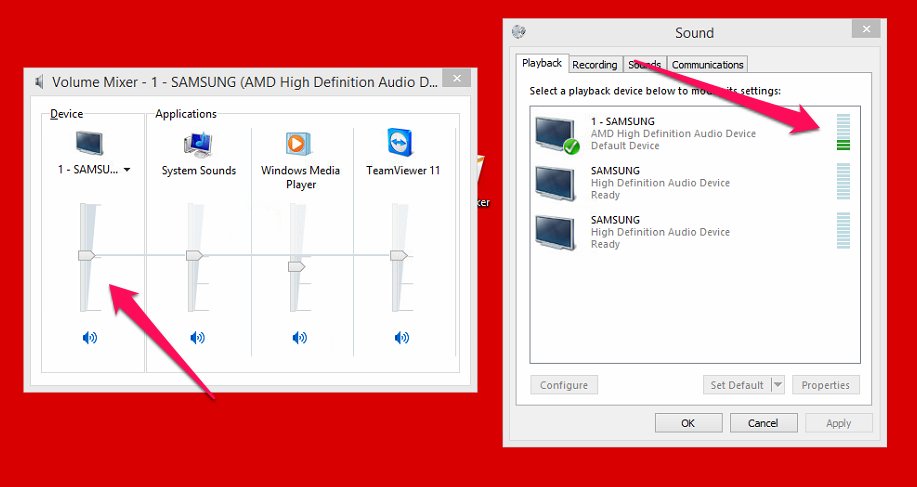Switch to the Playback tab

point(542,63)
